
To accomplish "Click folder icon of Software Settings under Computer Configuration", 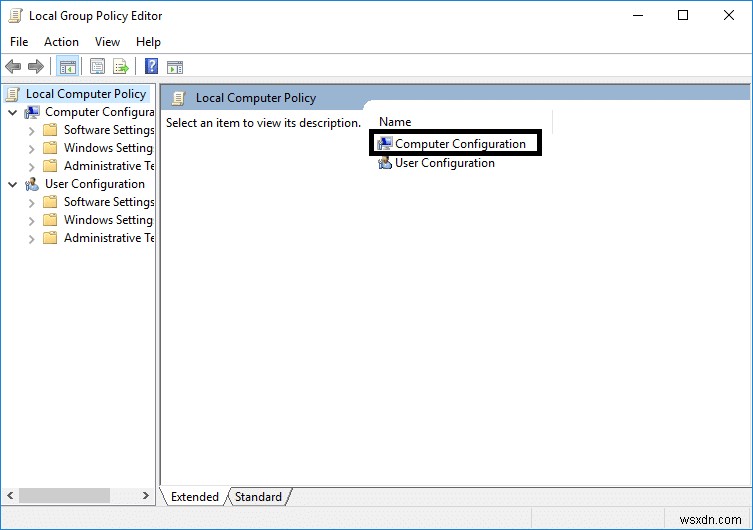I will coord(50,130).
